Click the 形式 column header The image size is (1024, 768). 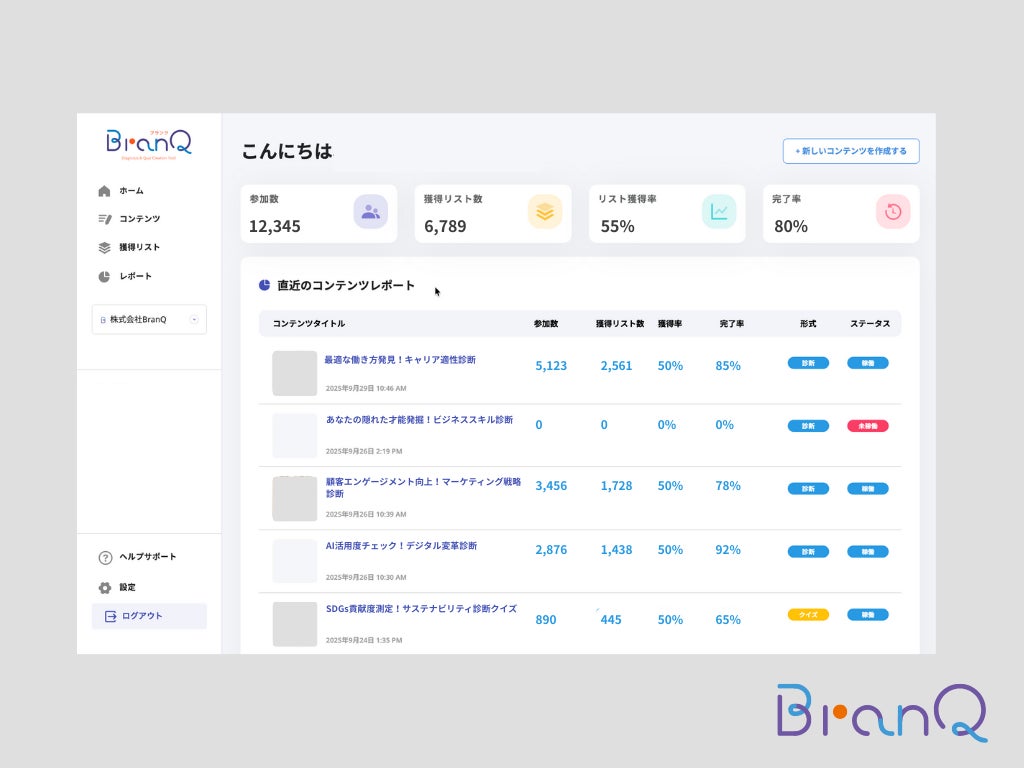tap(808, 324)
